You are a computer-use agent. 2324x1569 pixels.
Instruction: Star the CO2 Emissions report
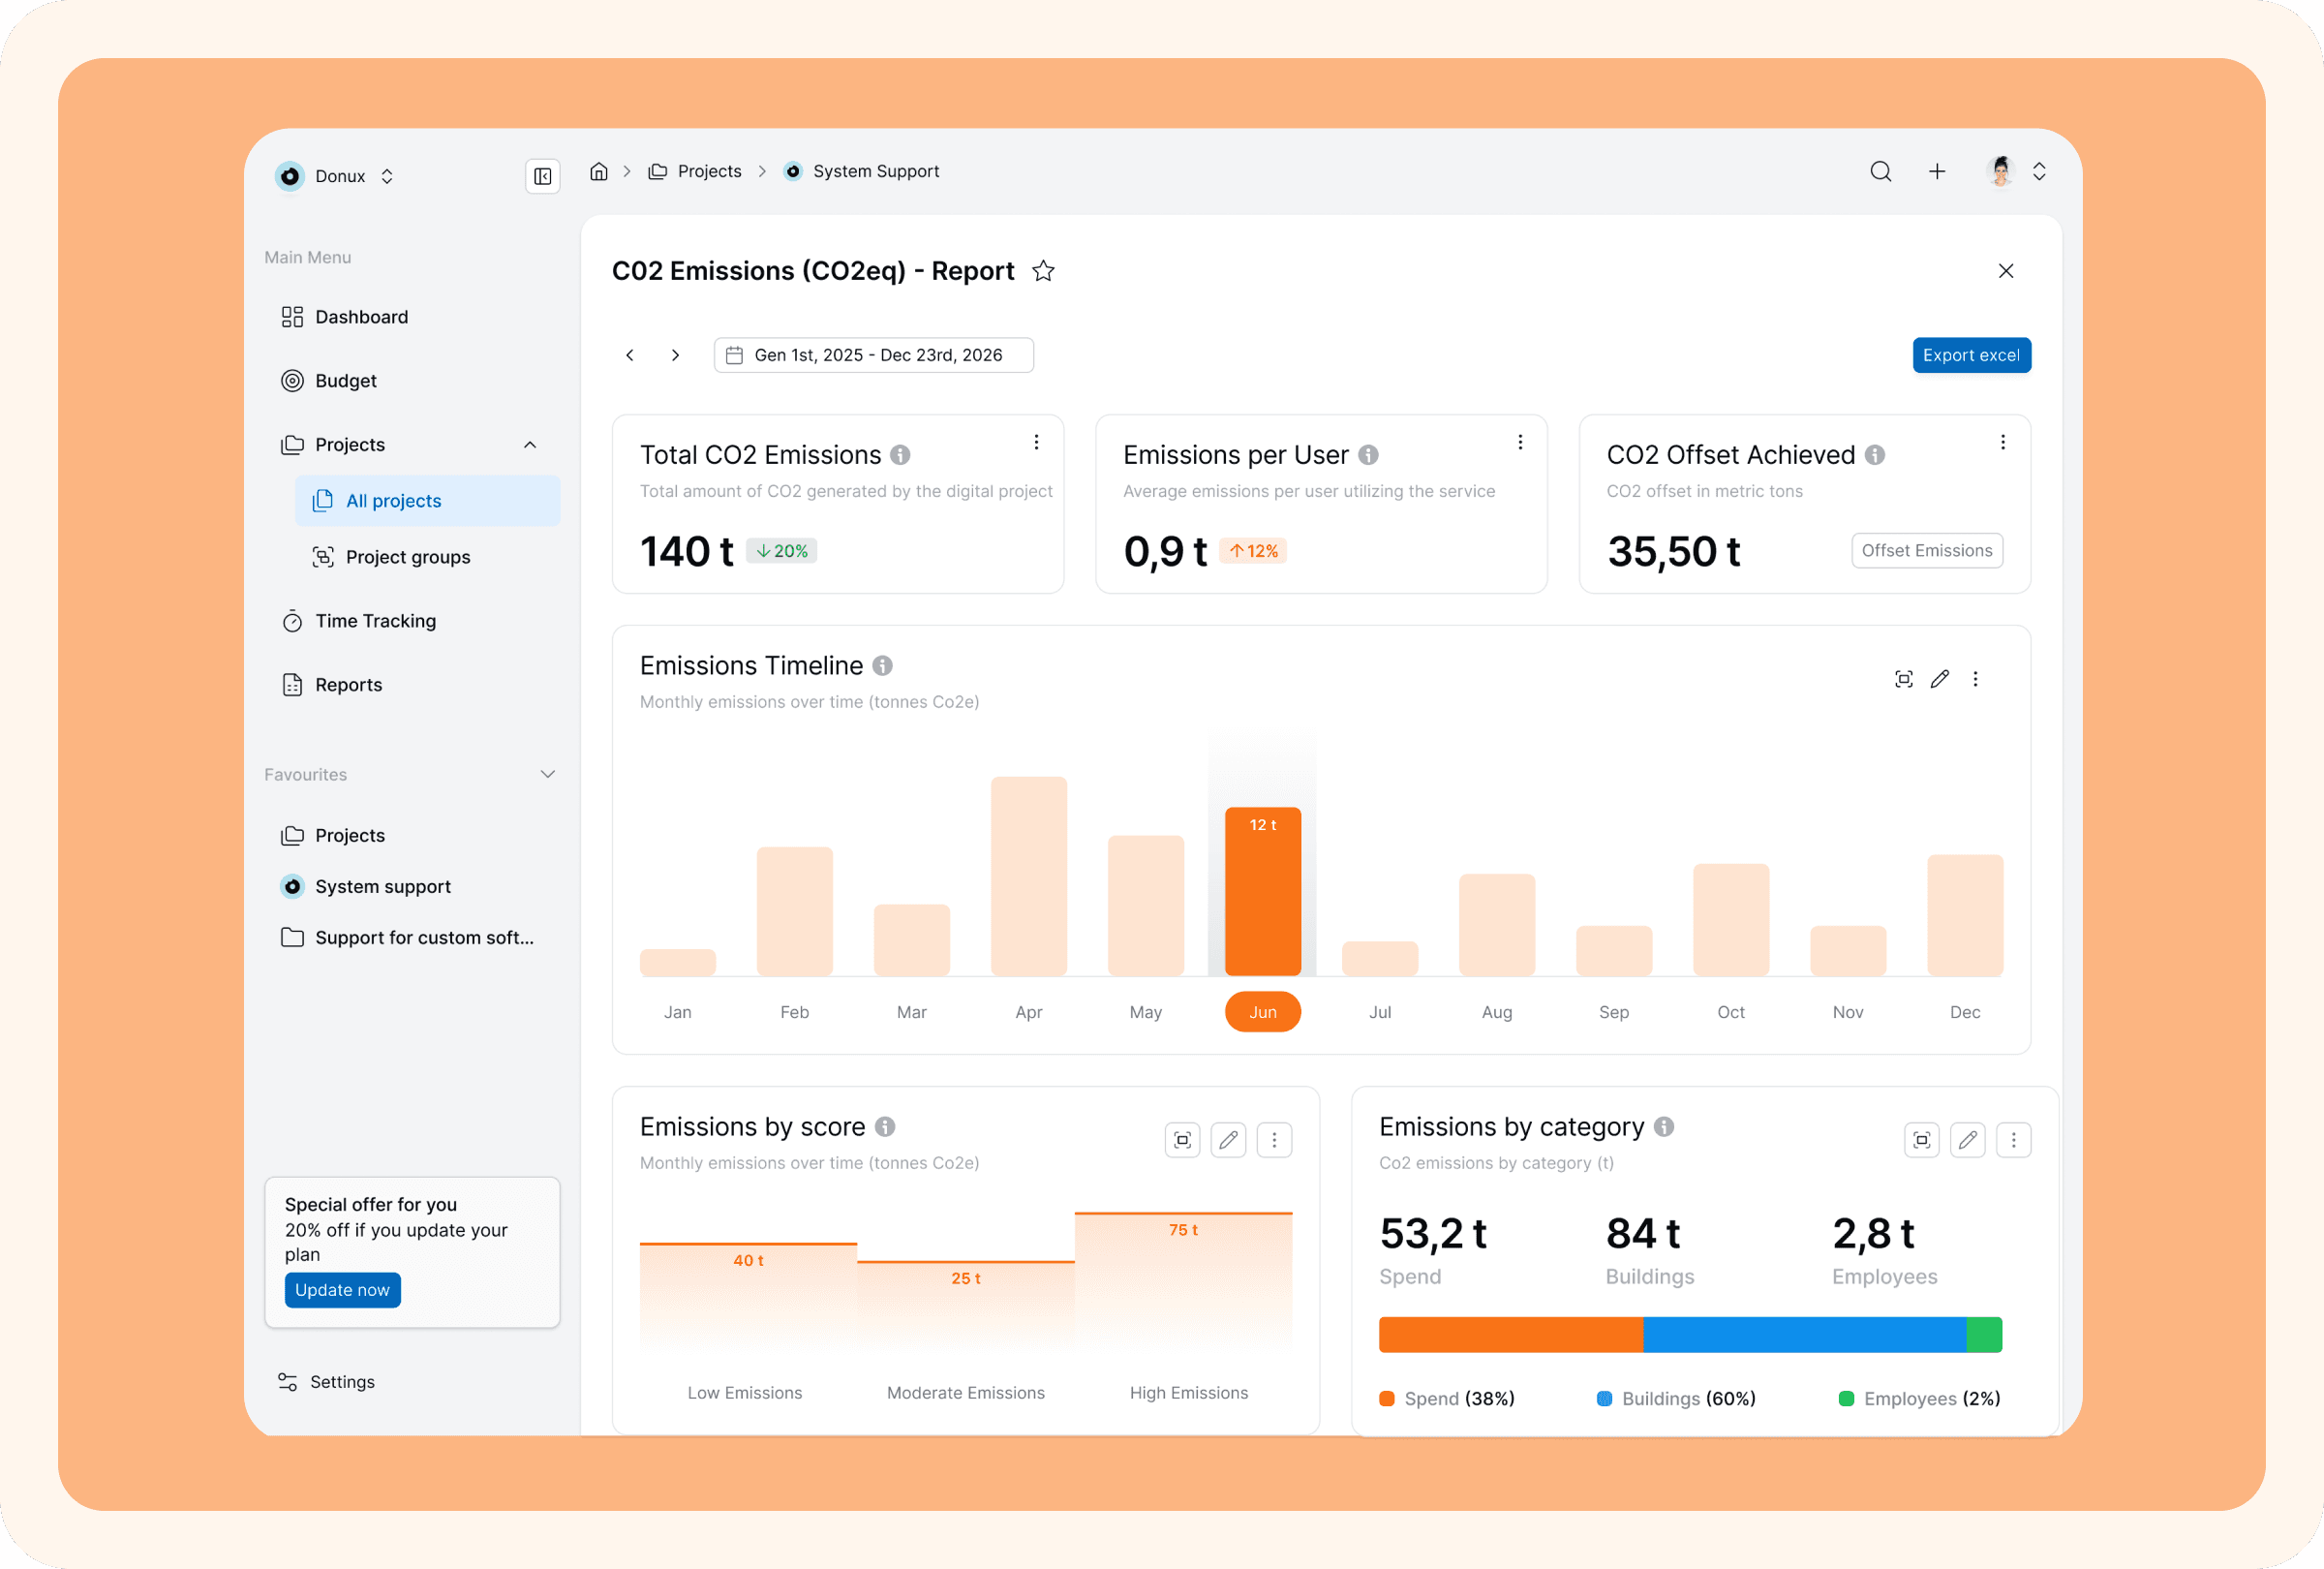[x=1043, y=271]
